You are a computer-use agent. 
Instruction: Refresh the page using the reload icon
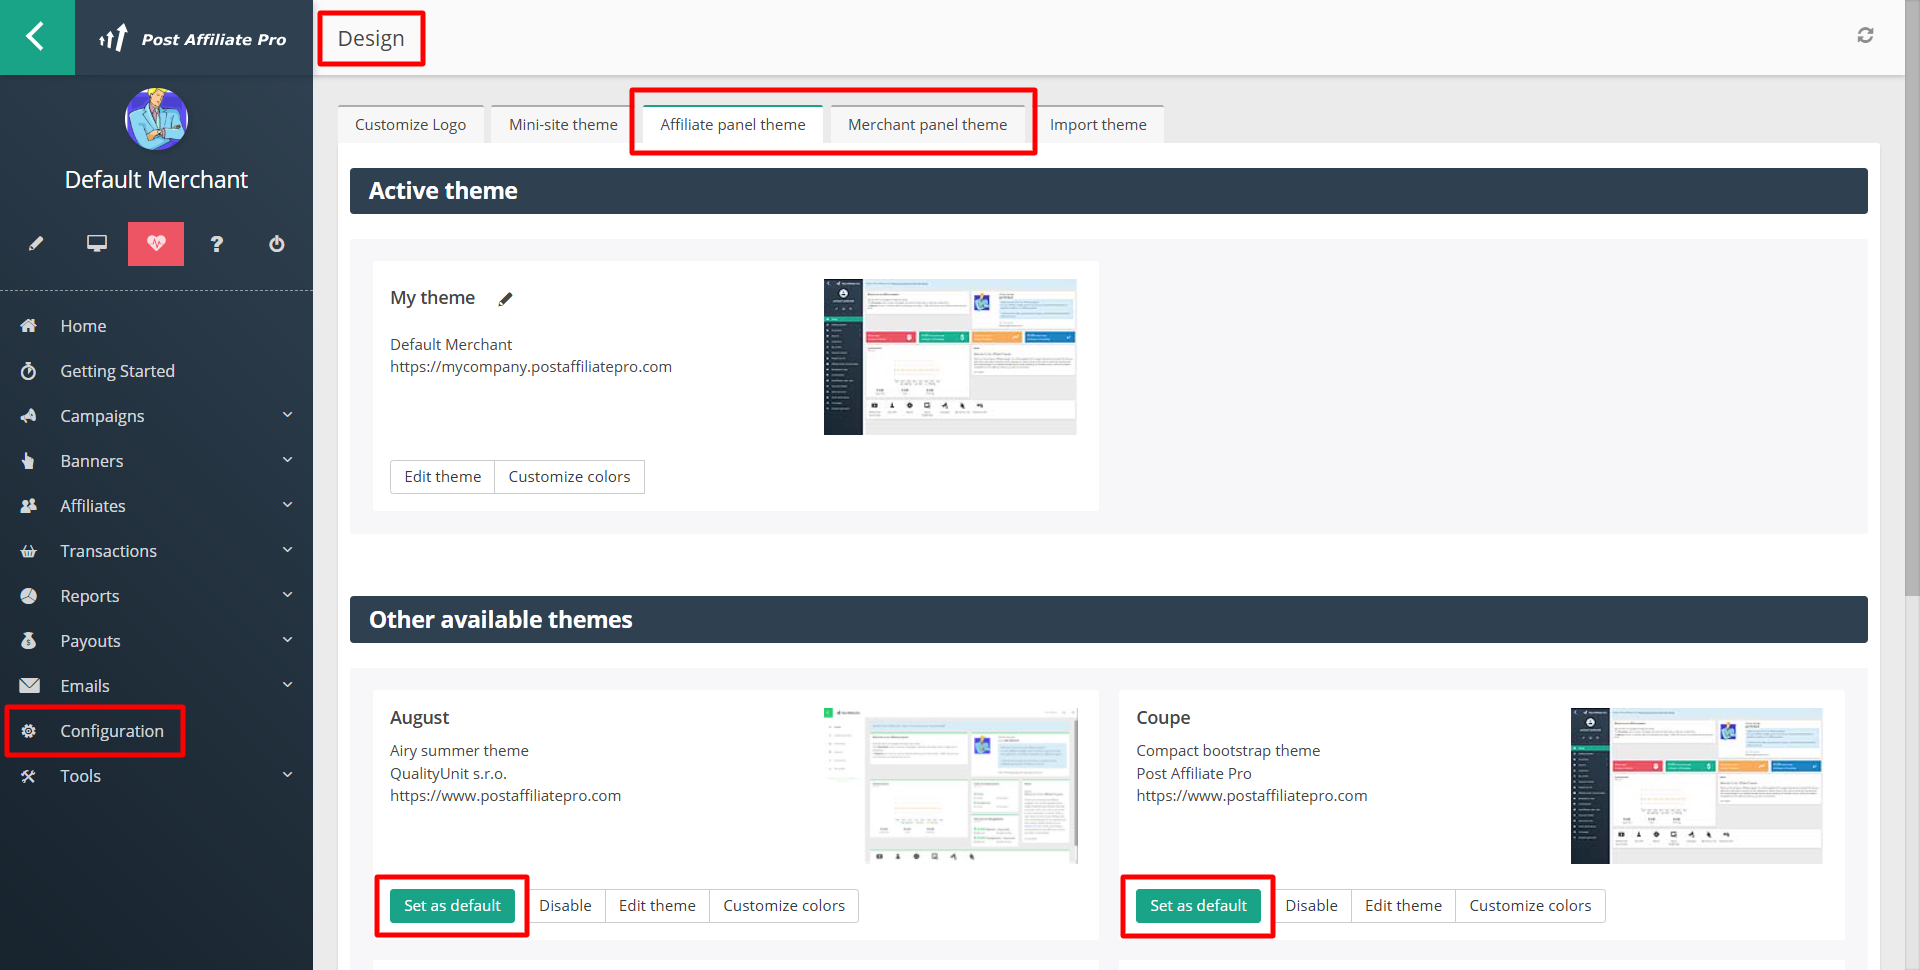tap(1865, 36)
